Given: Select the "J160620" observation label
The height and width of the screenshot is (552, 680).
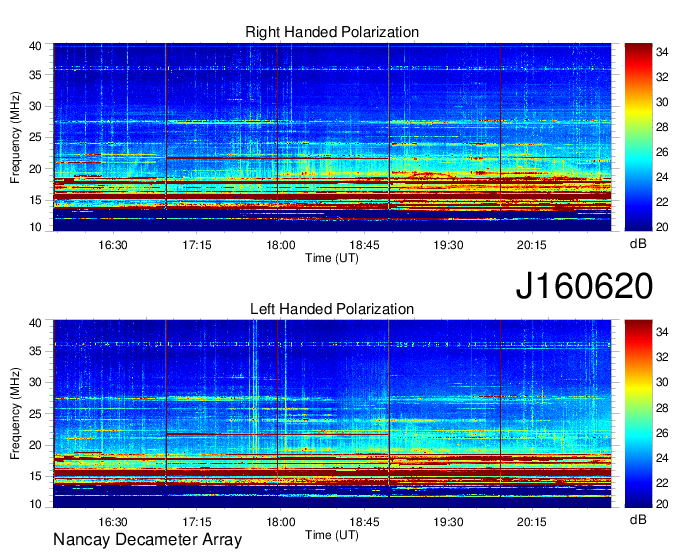Looking at the screenshot, I should pos(584,286).
